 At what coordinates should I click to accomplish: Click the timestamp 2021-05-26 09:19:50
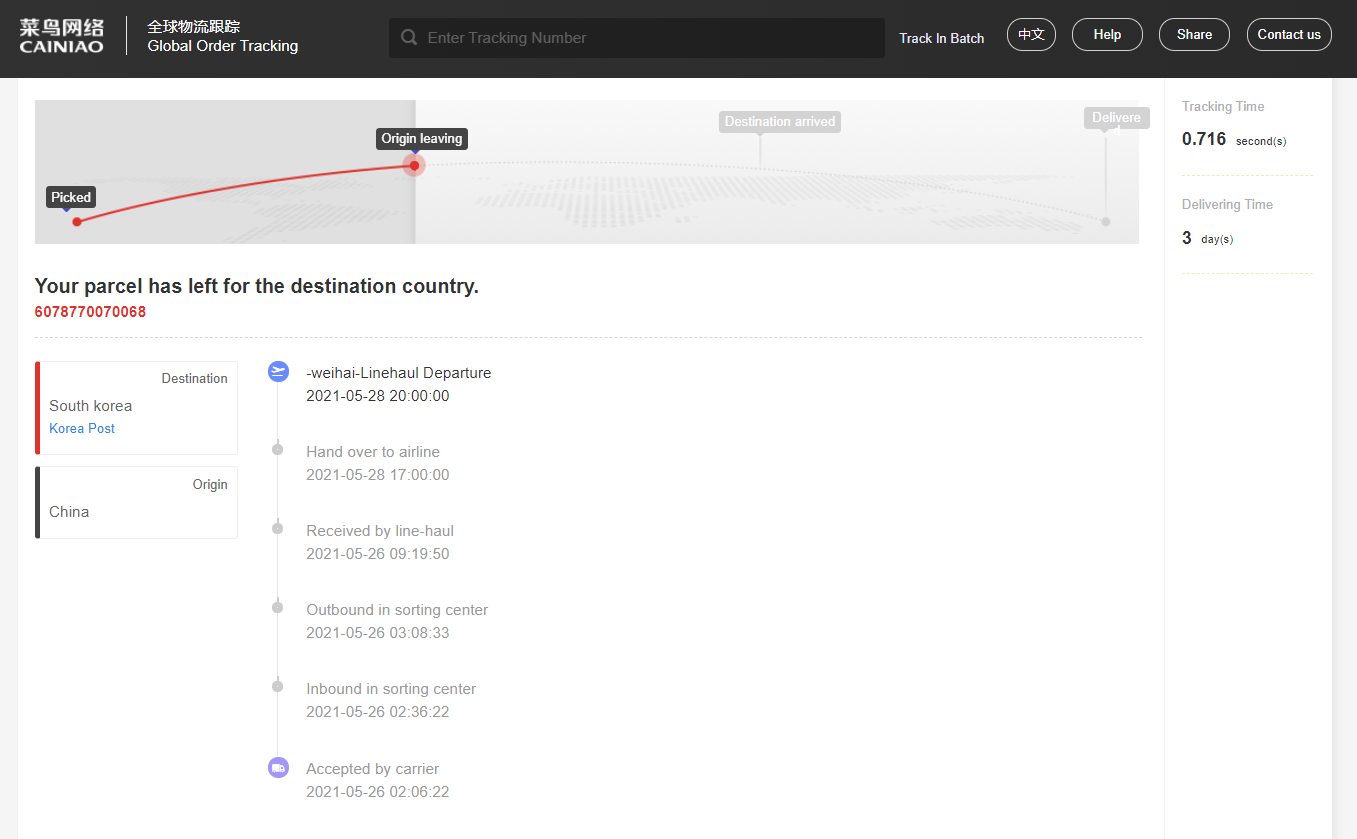point(378,554)
